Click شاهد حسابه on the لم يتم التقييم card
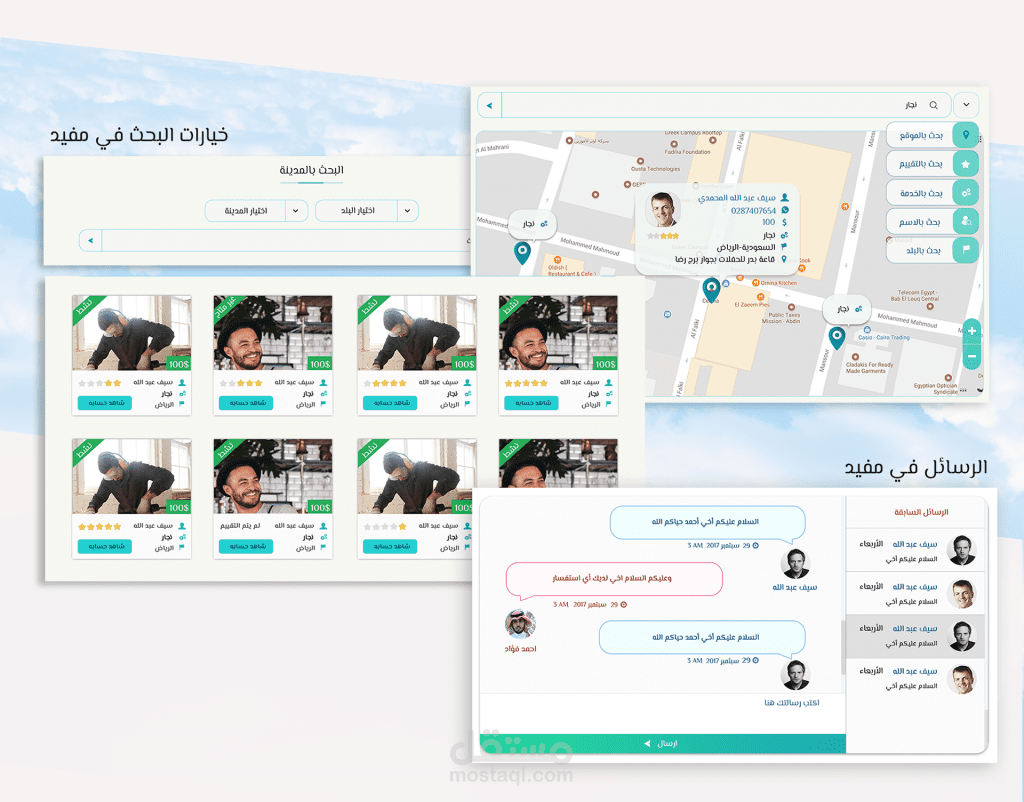1024x802 pixels. [x=246, y=546]
